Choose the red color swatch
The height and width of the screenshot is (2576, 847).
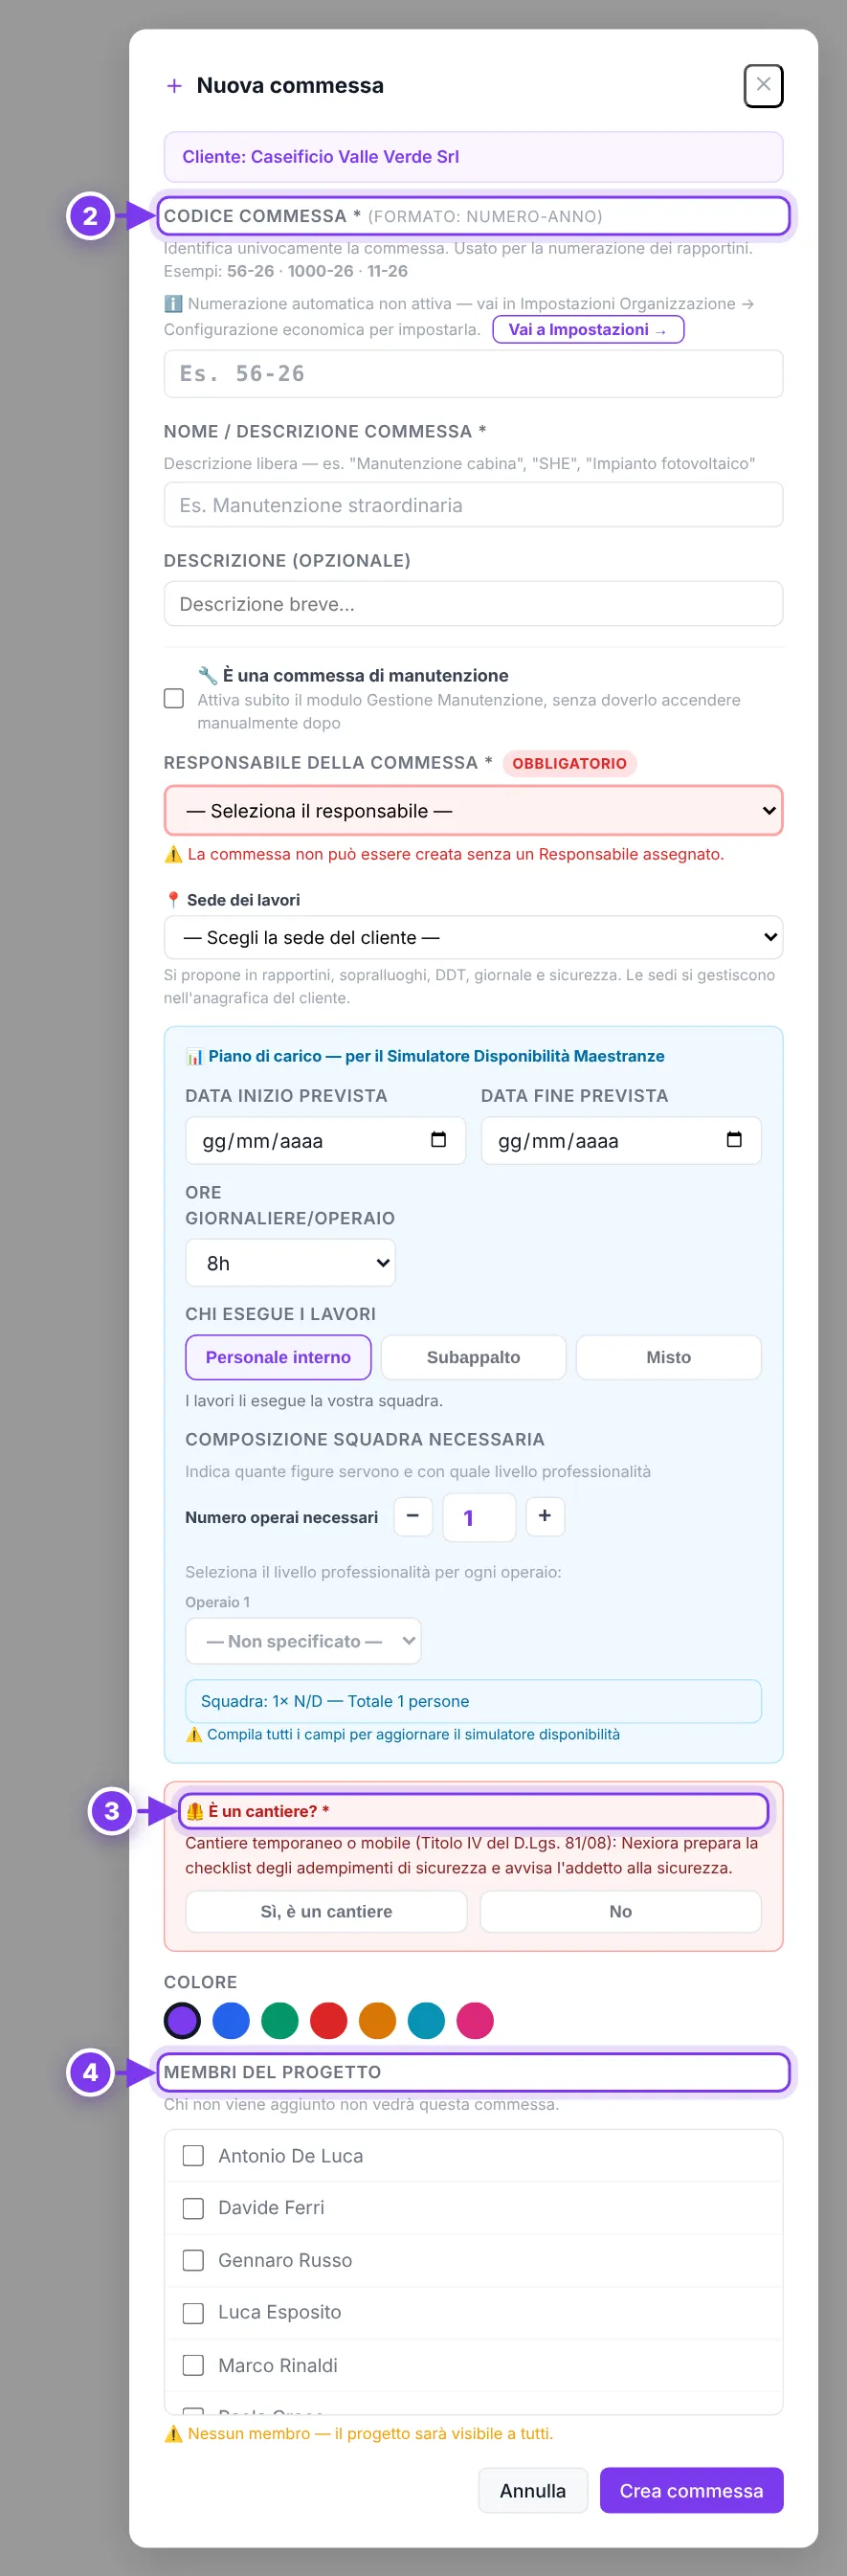coord(329,2020)
